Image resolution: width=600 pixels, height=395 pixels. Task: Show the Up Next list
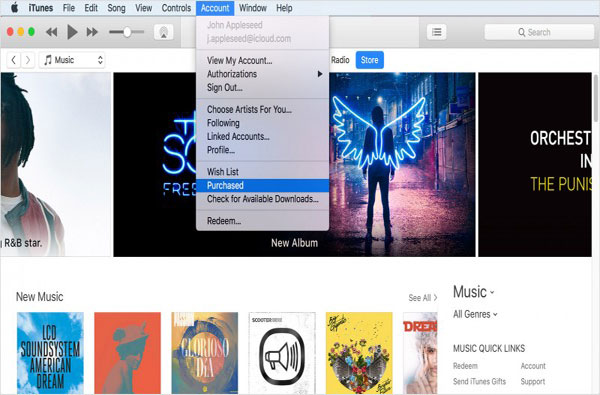(x=436, y=32)
